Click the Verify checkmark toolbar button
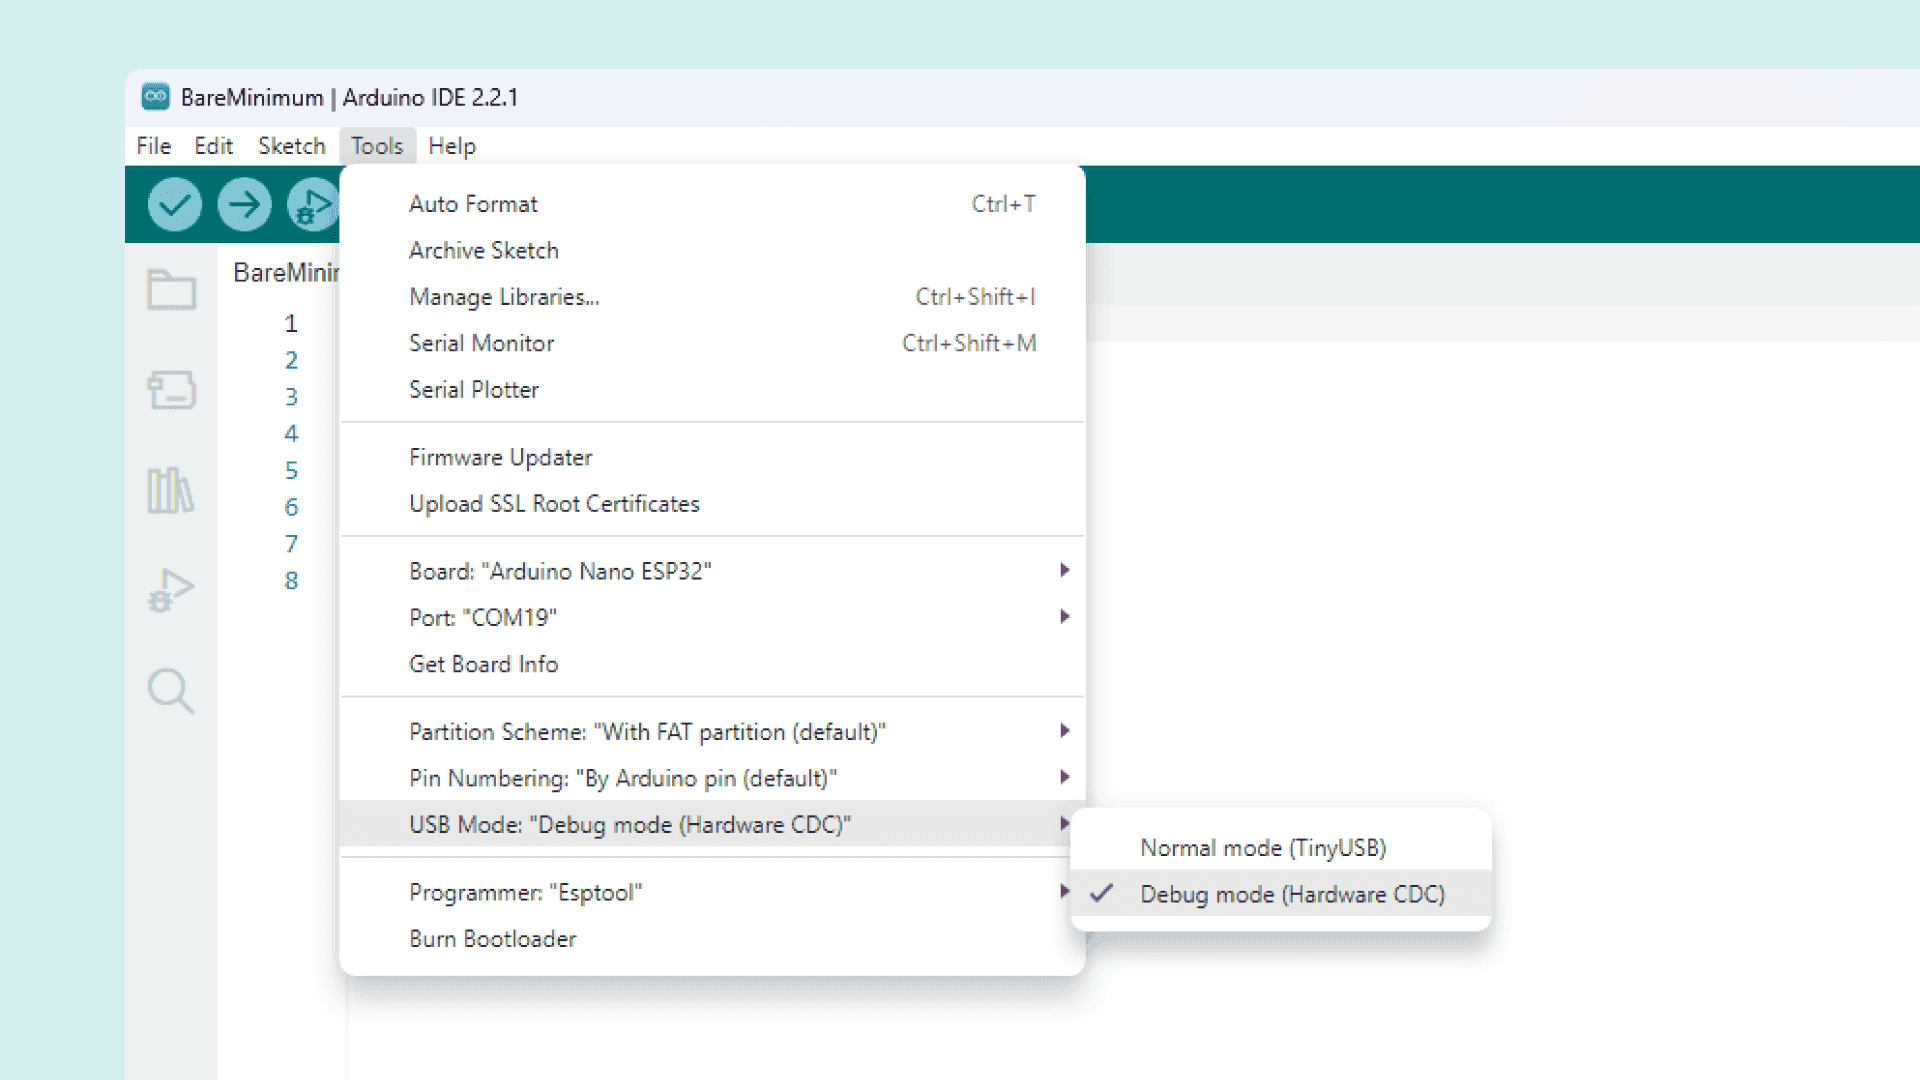1920x1080 pixels. pyautogui.click(x=174, y=205)
